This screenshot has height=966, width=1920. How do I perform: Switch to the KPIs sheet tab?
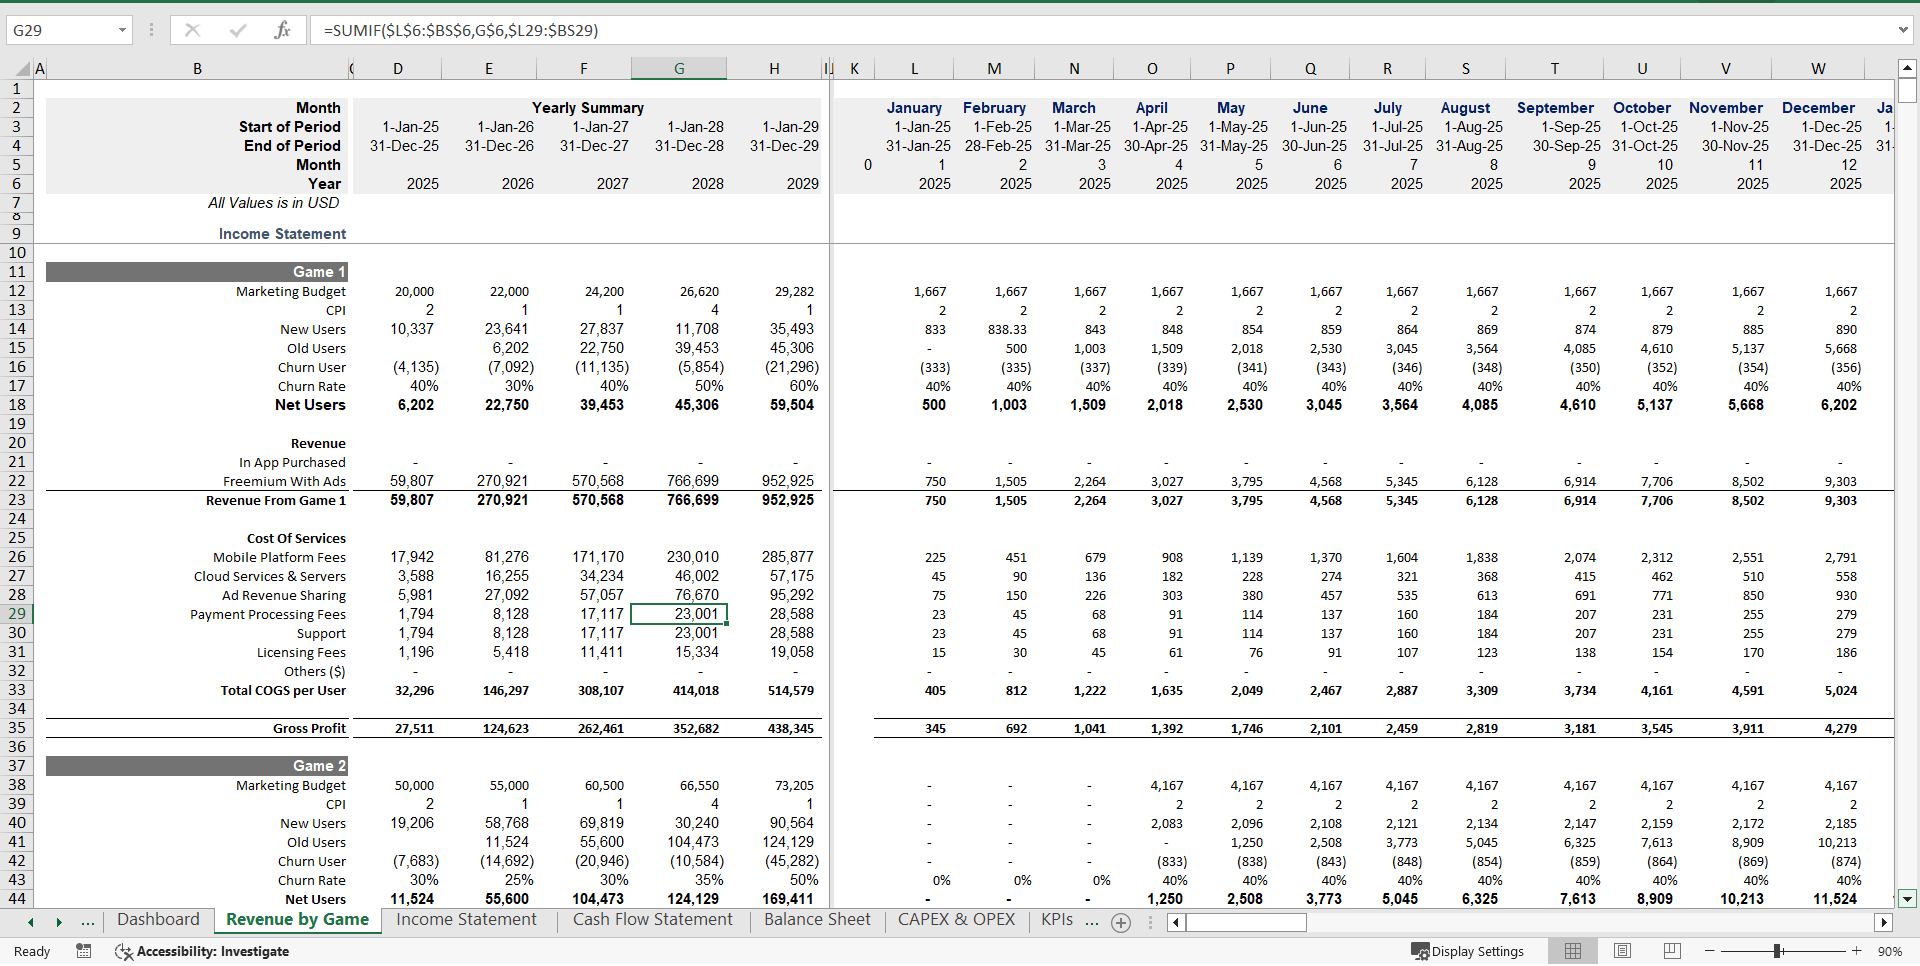coord(1056,920)
